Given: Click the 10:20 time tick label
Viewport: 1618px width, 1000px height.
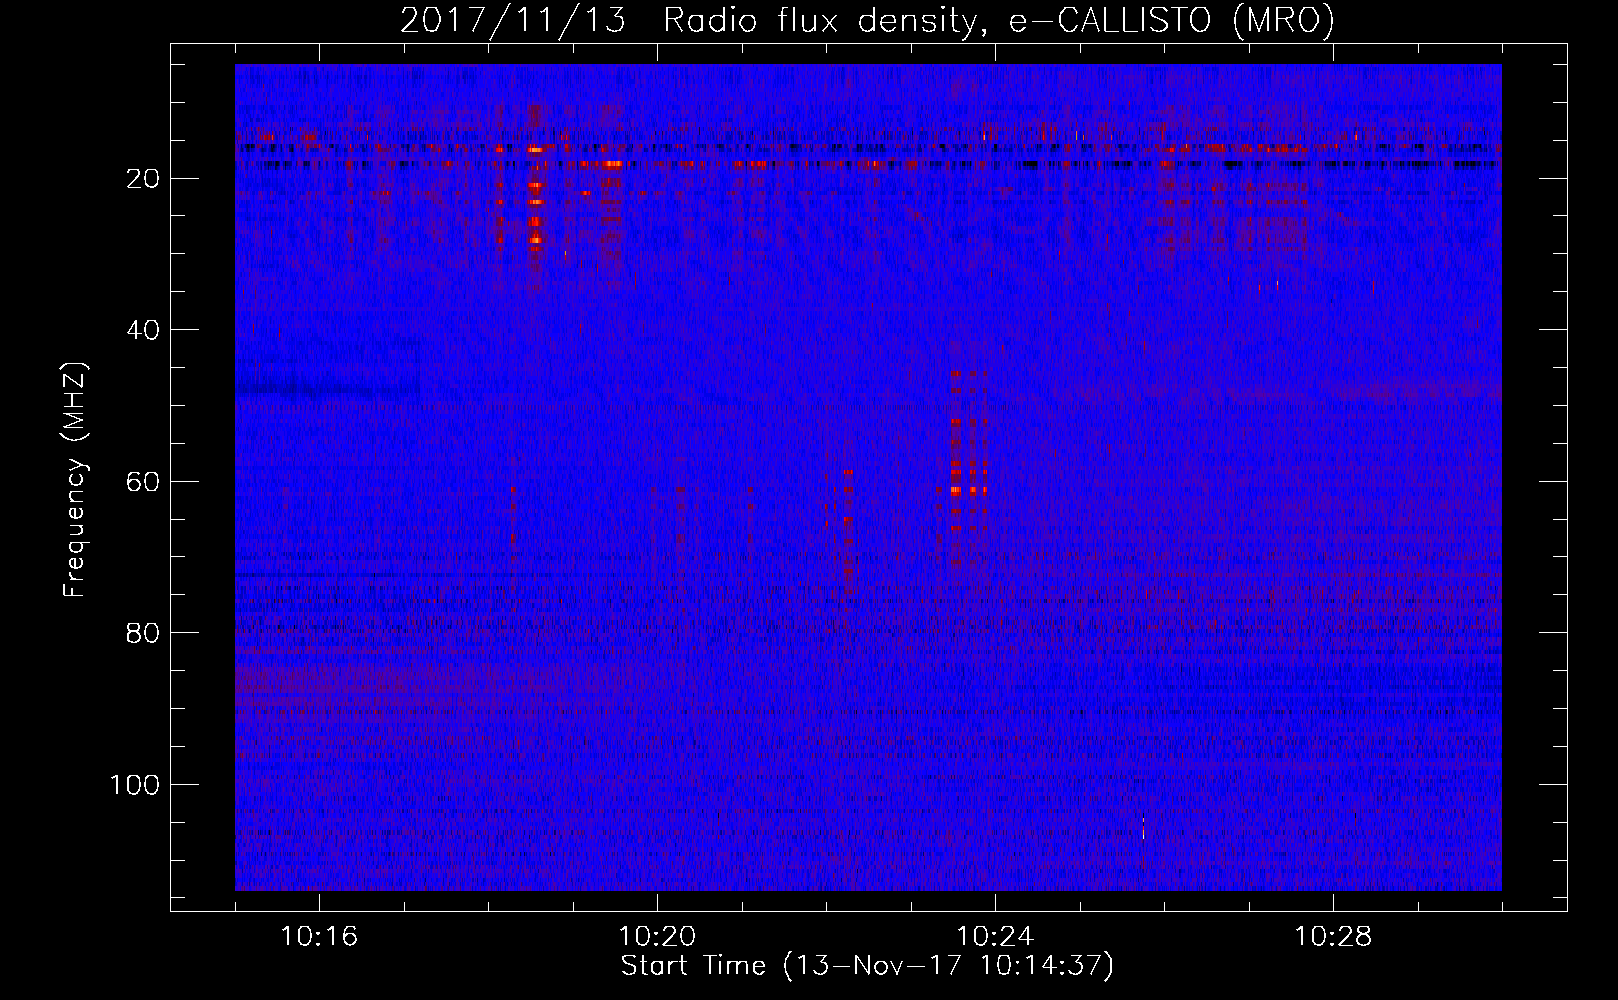Looking at the screenshot, I should coord(657,937).
